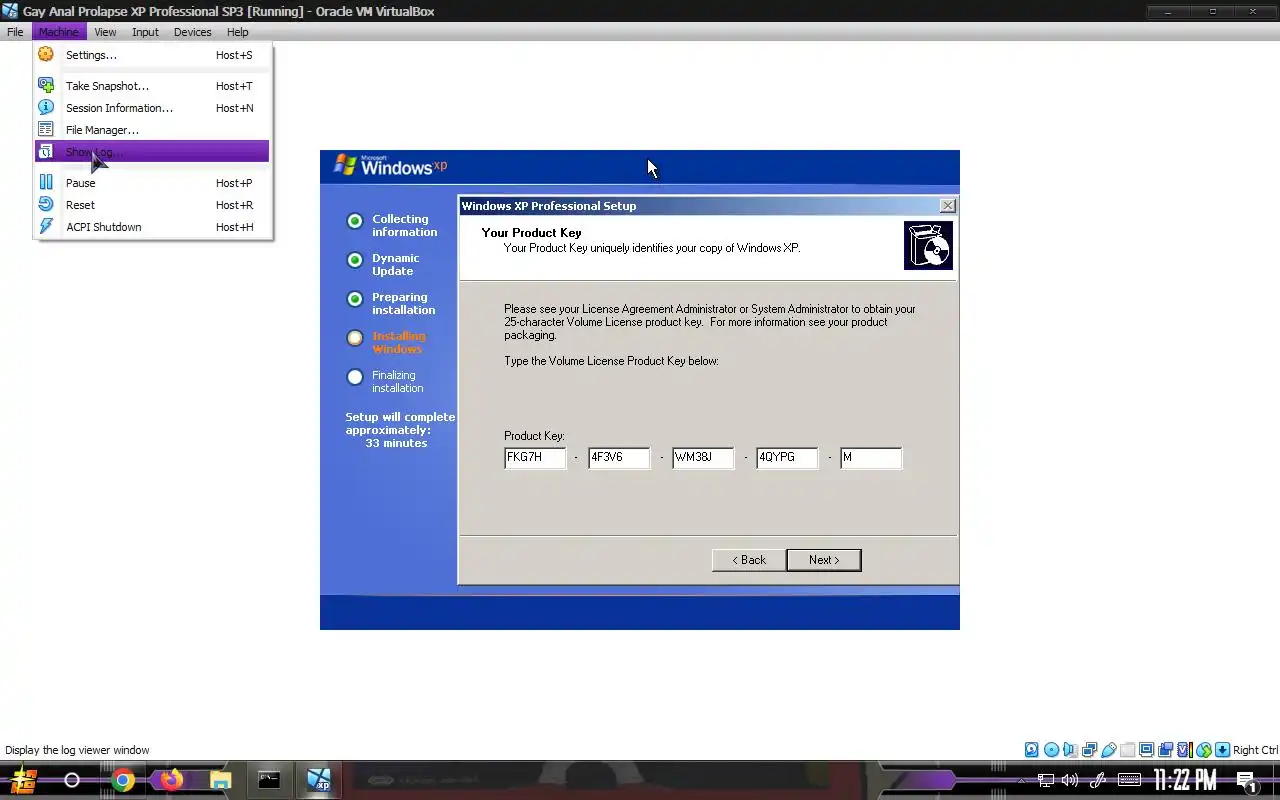This screenshot has width=1280, height=800.
Task: Click the keyboard capture arrow icon
Action: tap(1222, 750)
